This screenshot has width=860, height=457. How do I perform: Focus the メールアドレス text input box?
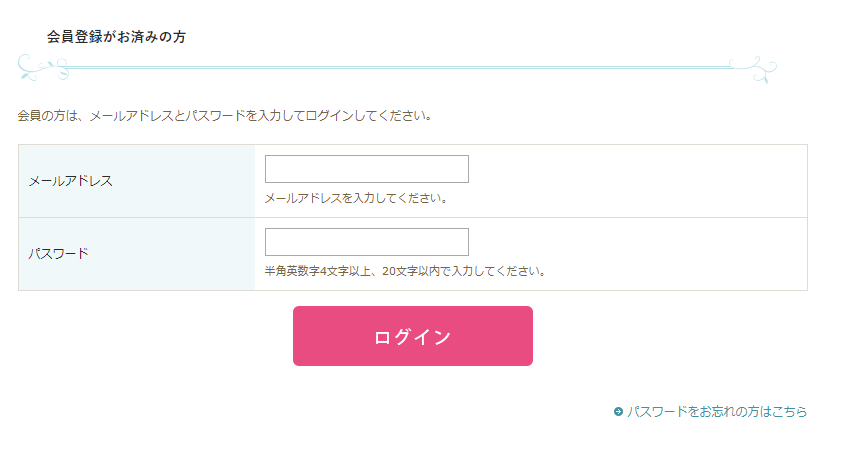pyautogui.click(x=366, y=169)
